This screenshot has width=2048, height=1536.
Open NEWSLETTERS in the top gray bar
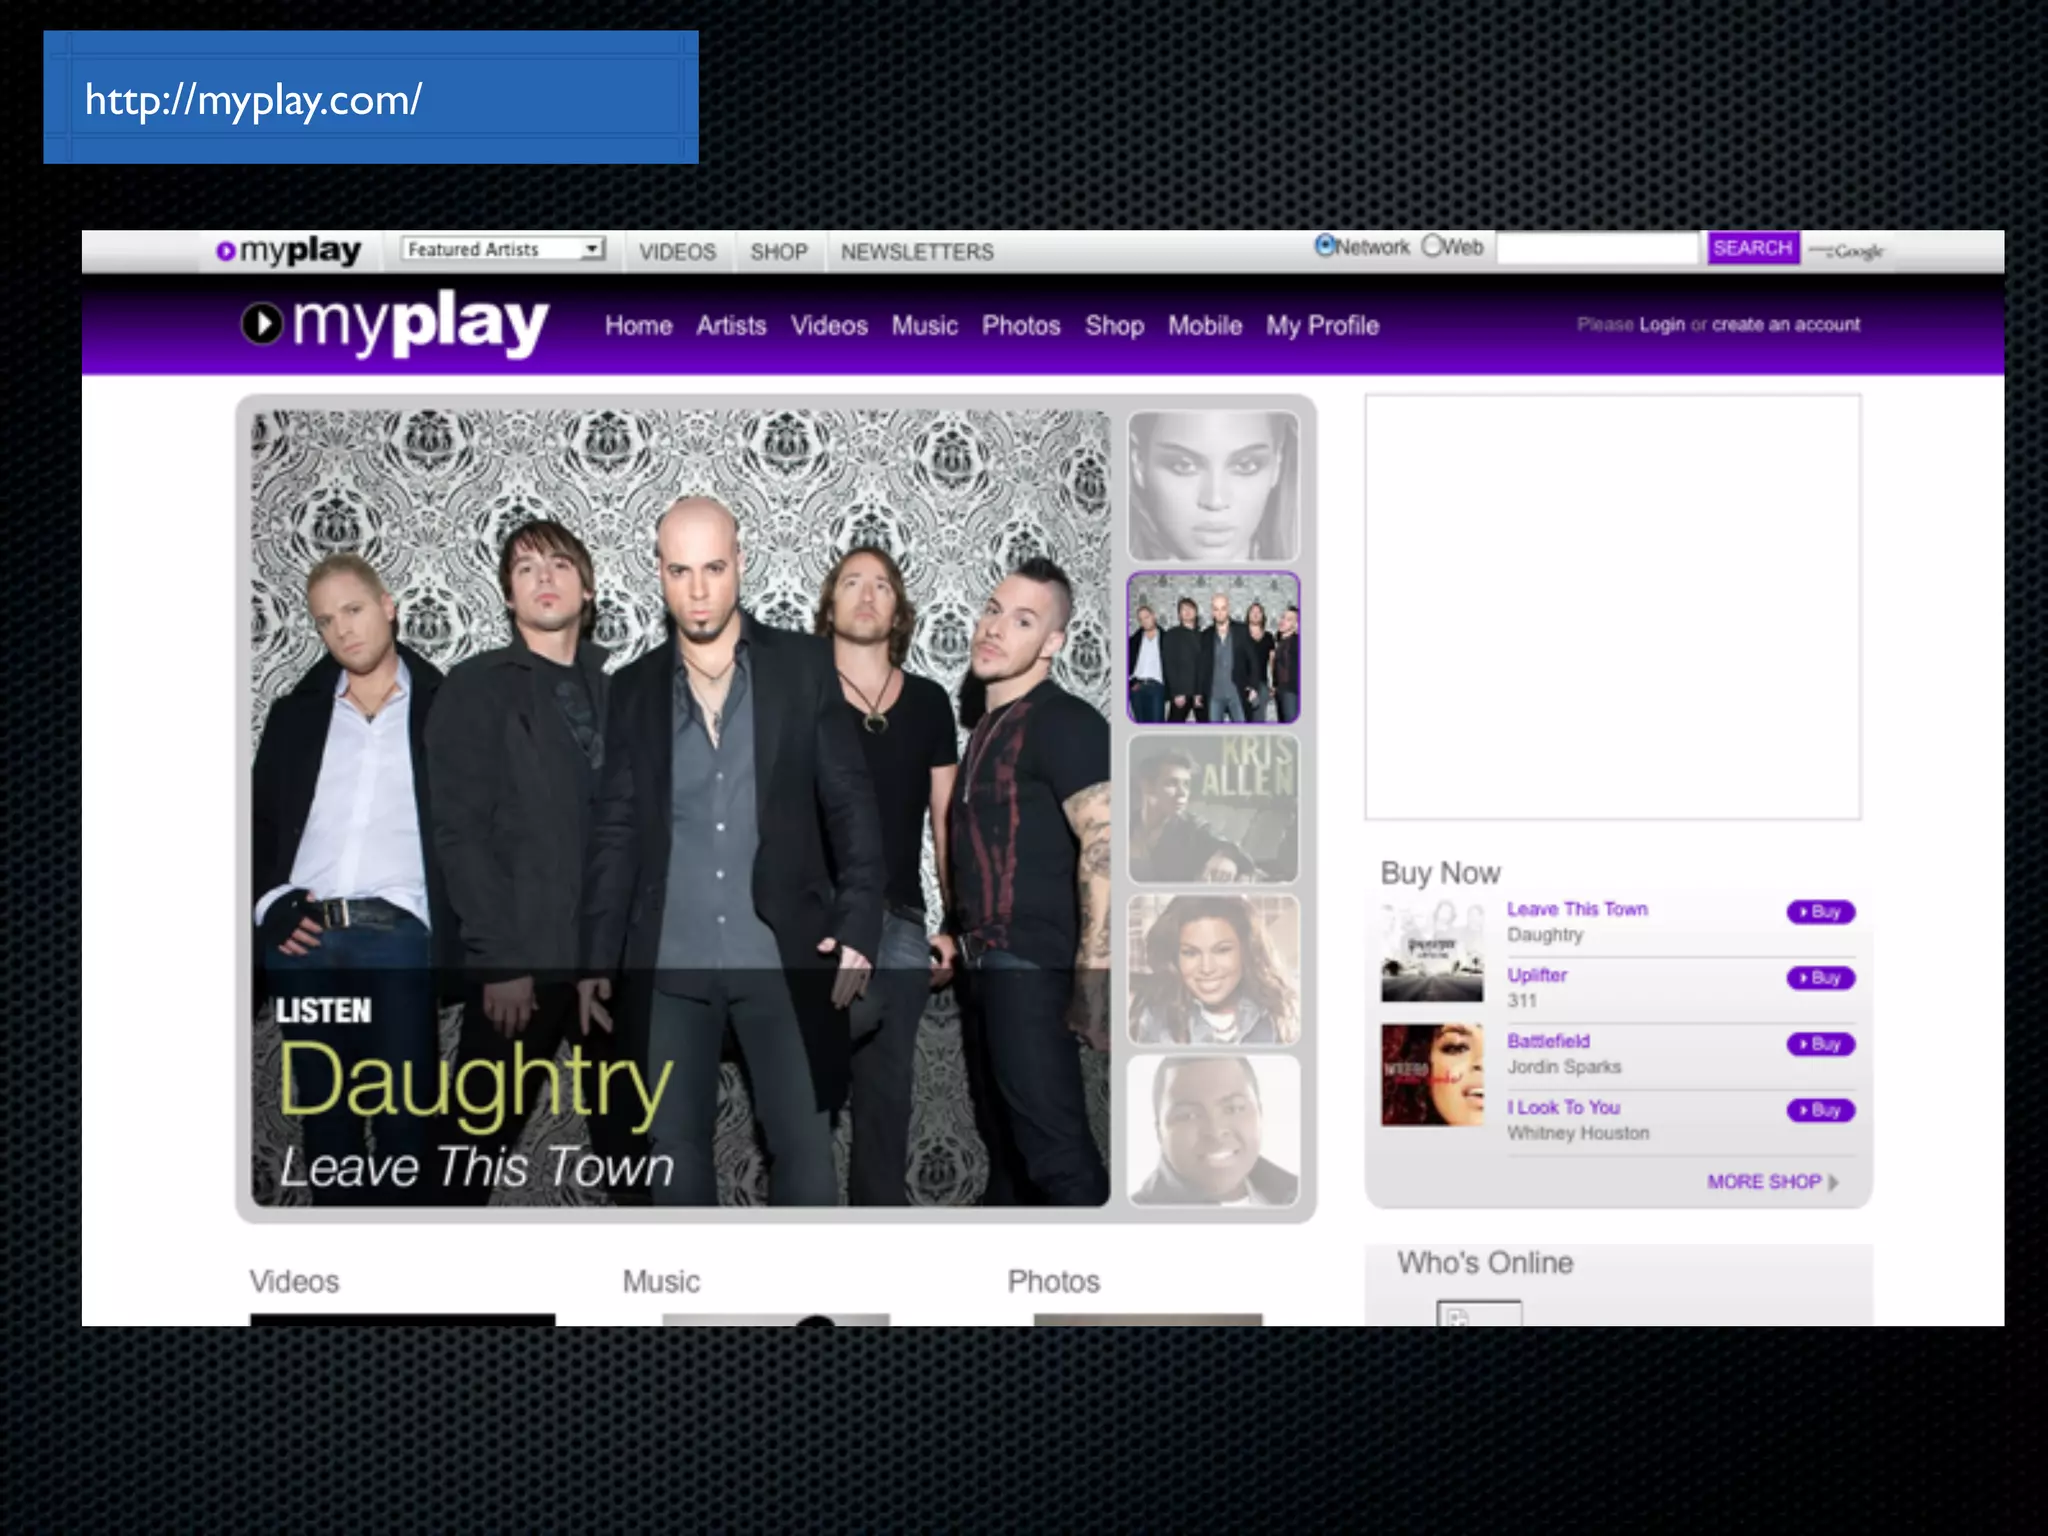click(x=917, y=252)
